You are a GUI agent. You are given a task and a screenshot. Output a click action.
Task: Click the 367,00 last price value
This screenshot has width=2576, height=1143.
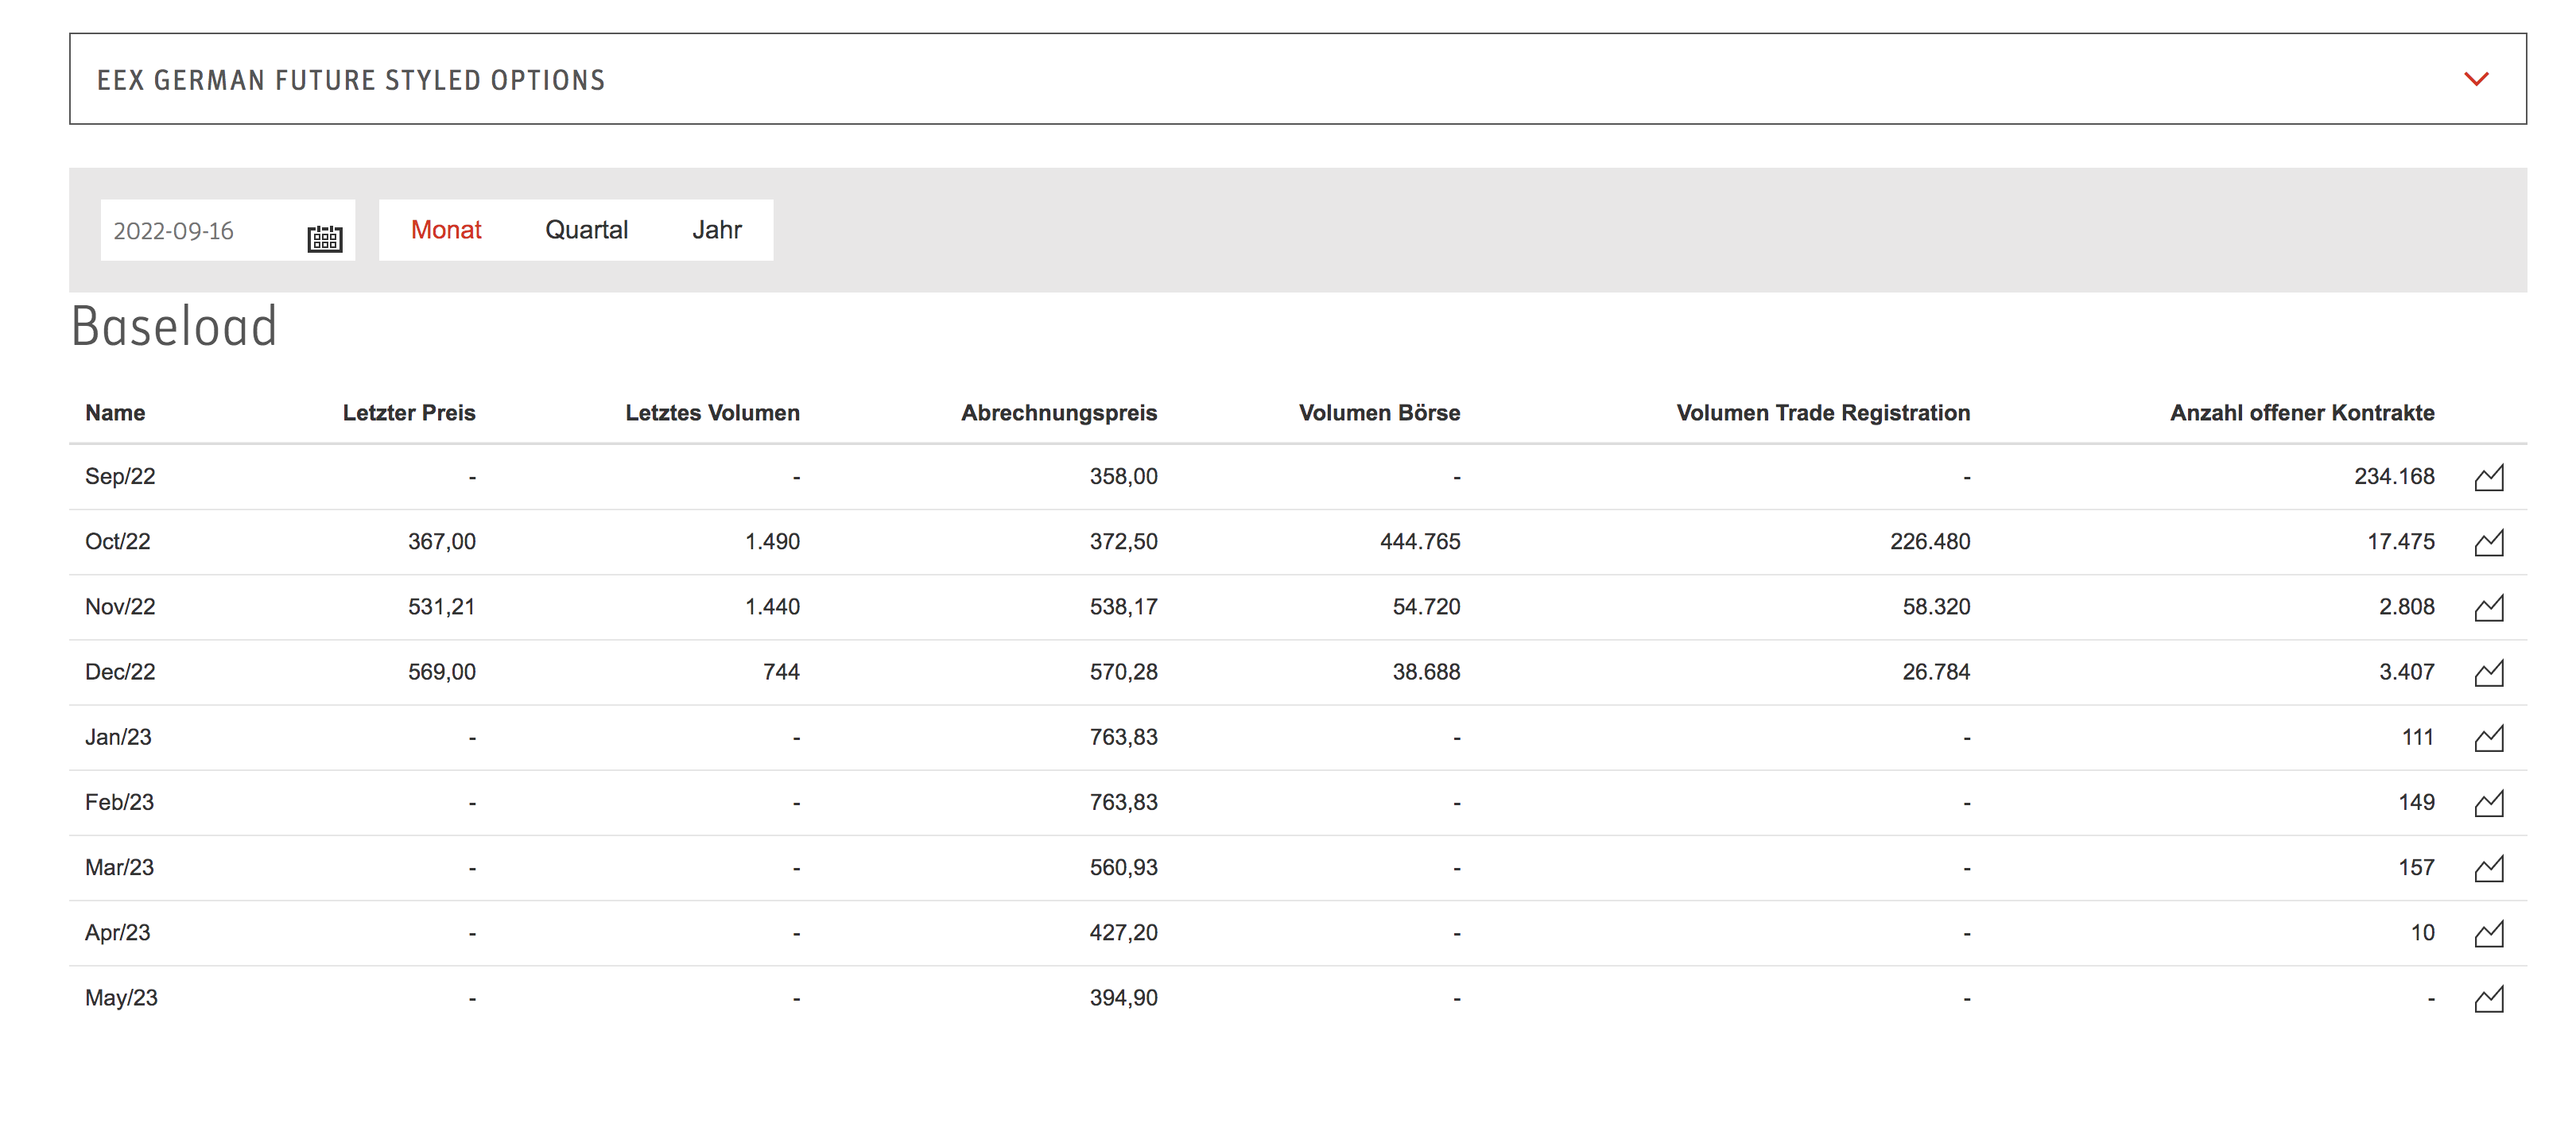tap(441, 542)
